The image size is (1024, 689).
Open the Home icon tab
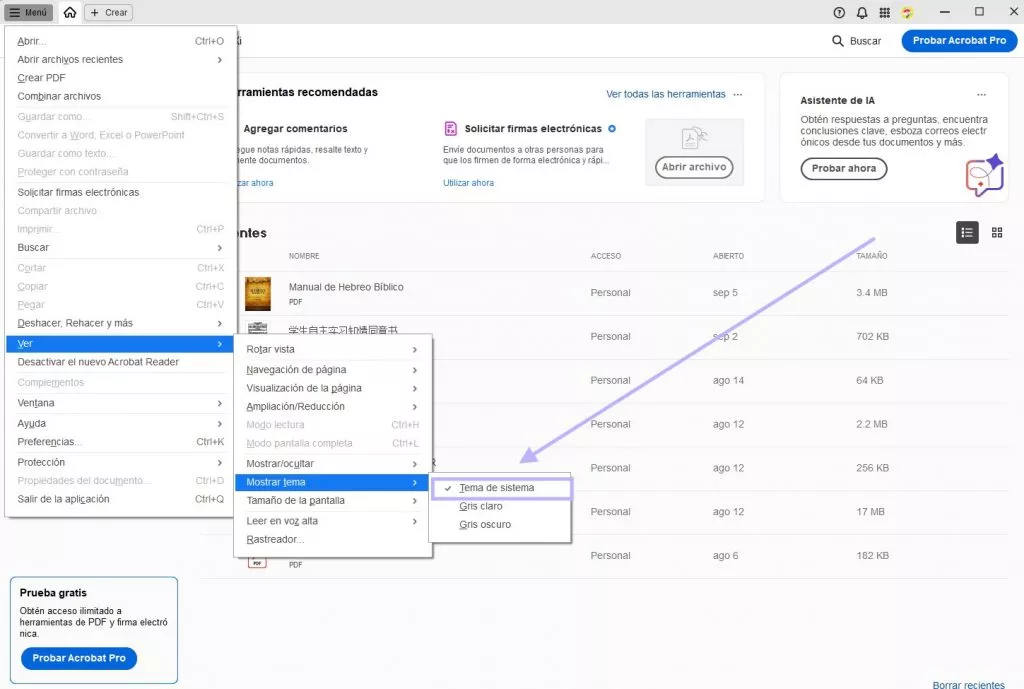70,12
